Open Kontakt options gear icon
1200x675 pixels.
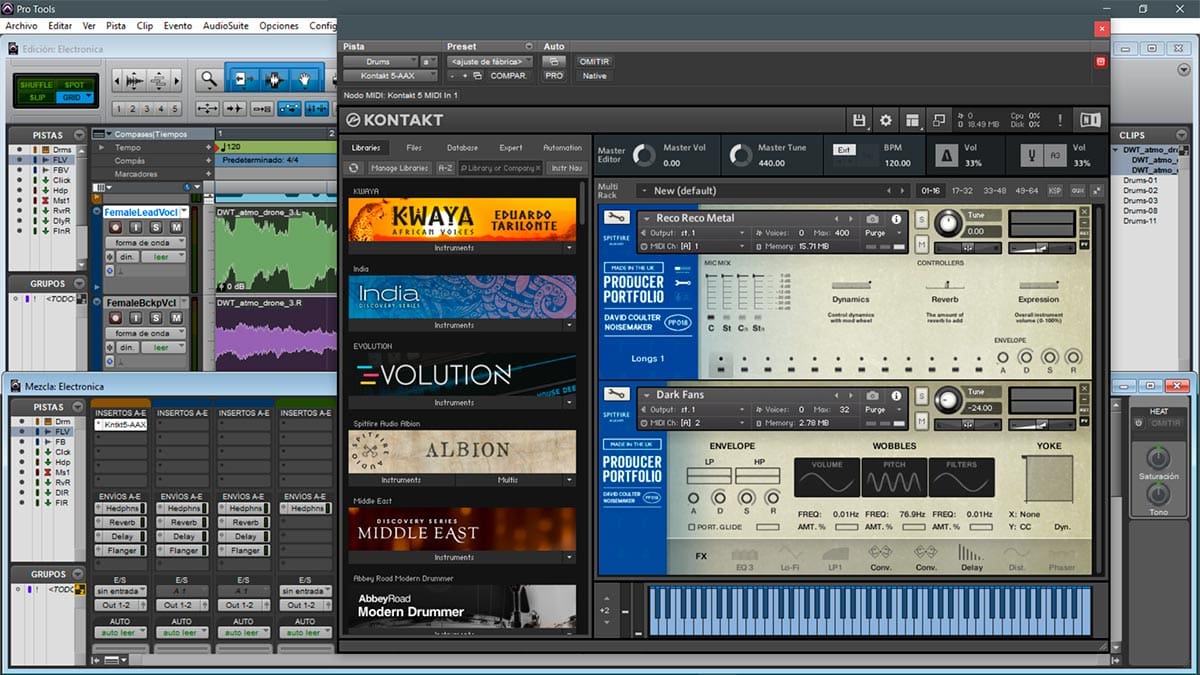885,120
